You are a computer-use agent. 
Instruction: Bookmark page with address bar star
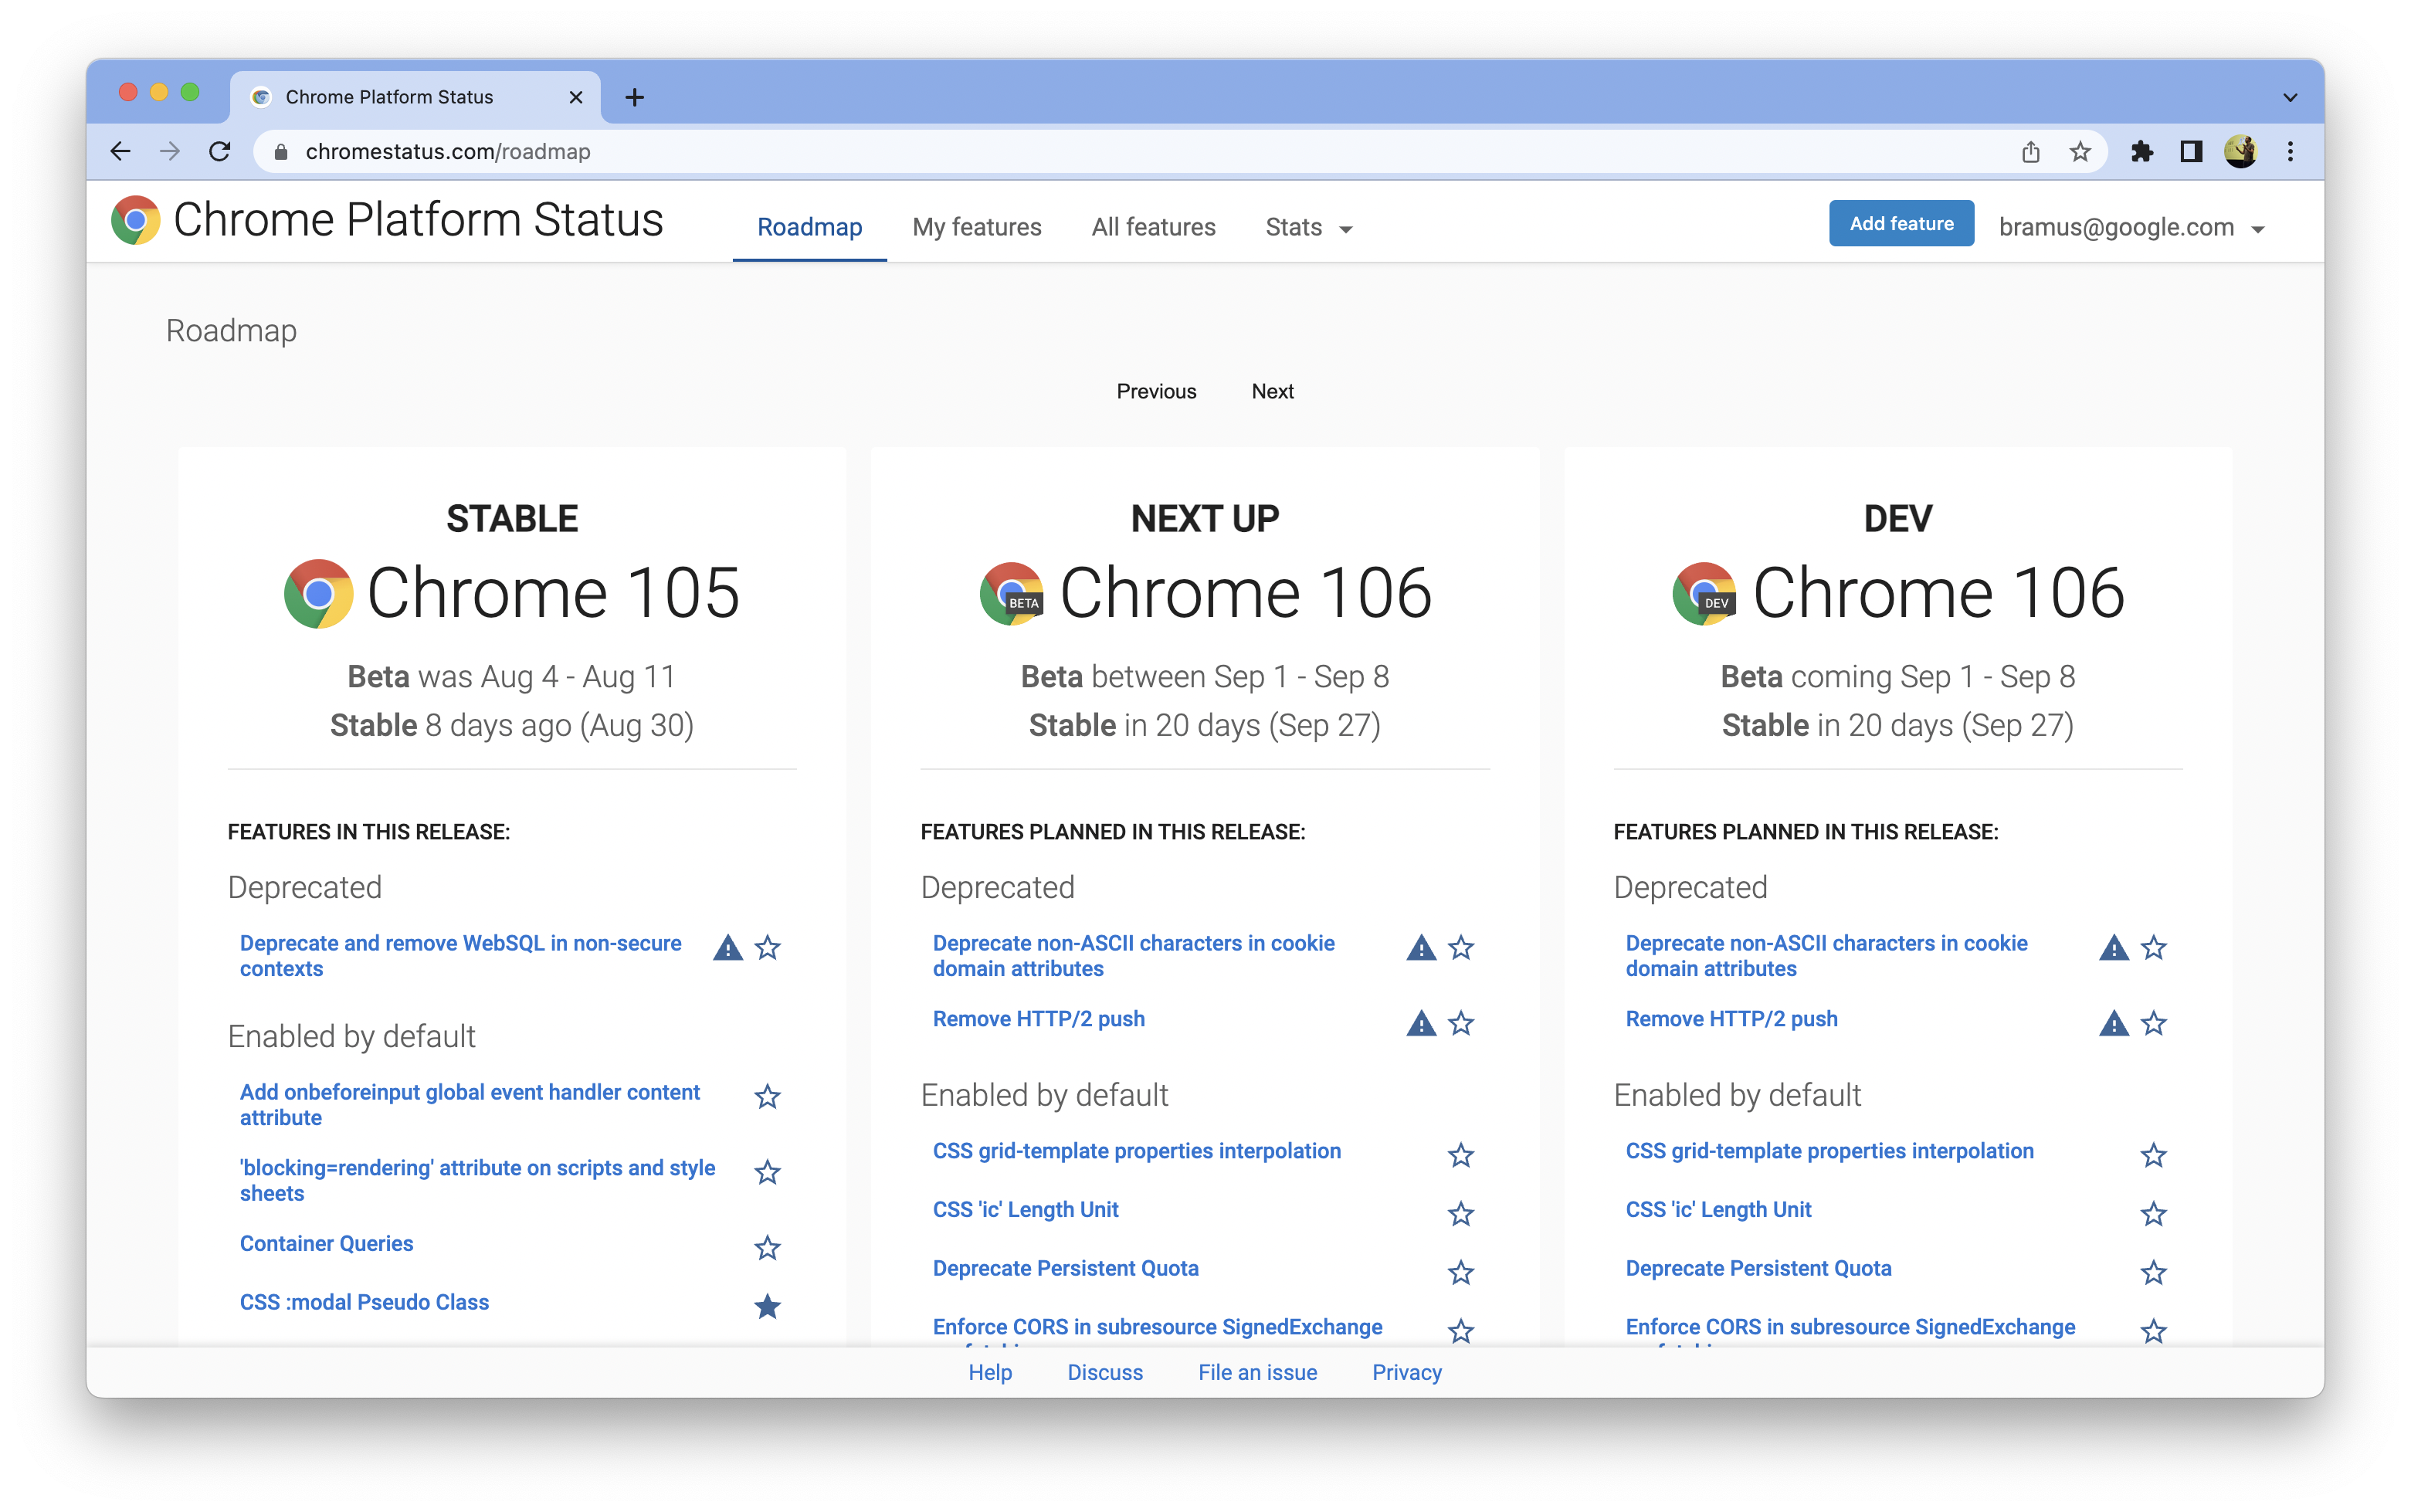point(2080,151)
